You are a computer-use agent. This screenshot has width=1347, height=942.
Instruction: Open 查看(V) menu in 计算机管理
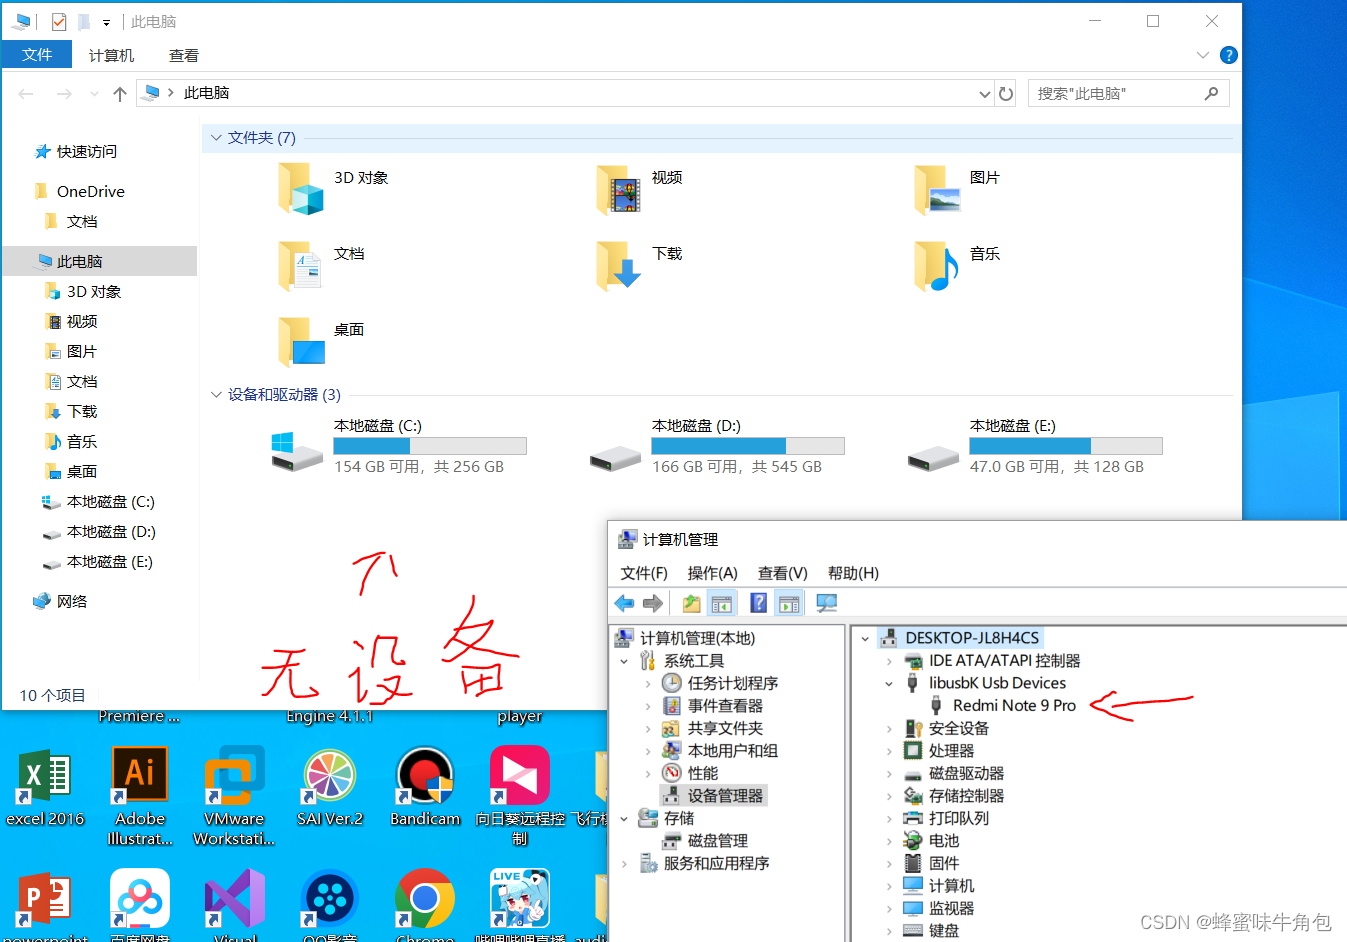tap(782, 573)
